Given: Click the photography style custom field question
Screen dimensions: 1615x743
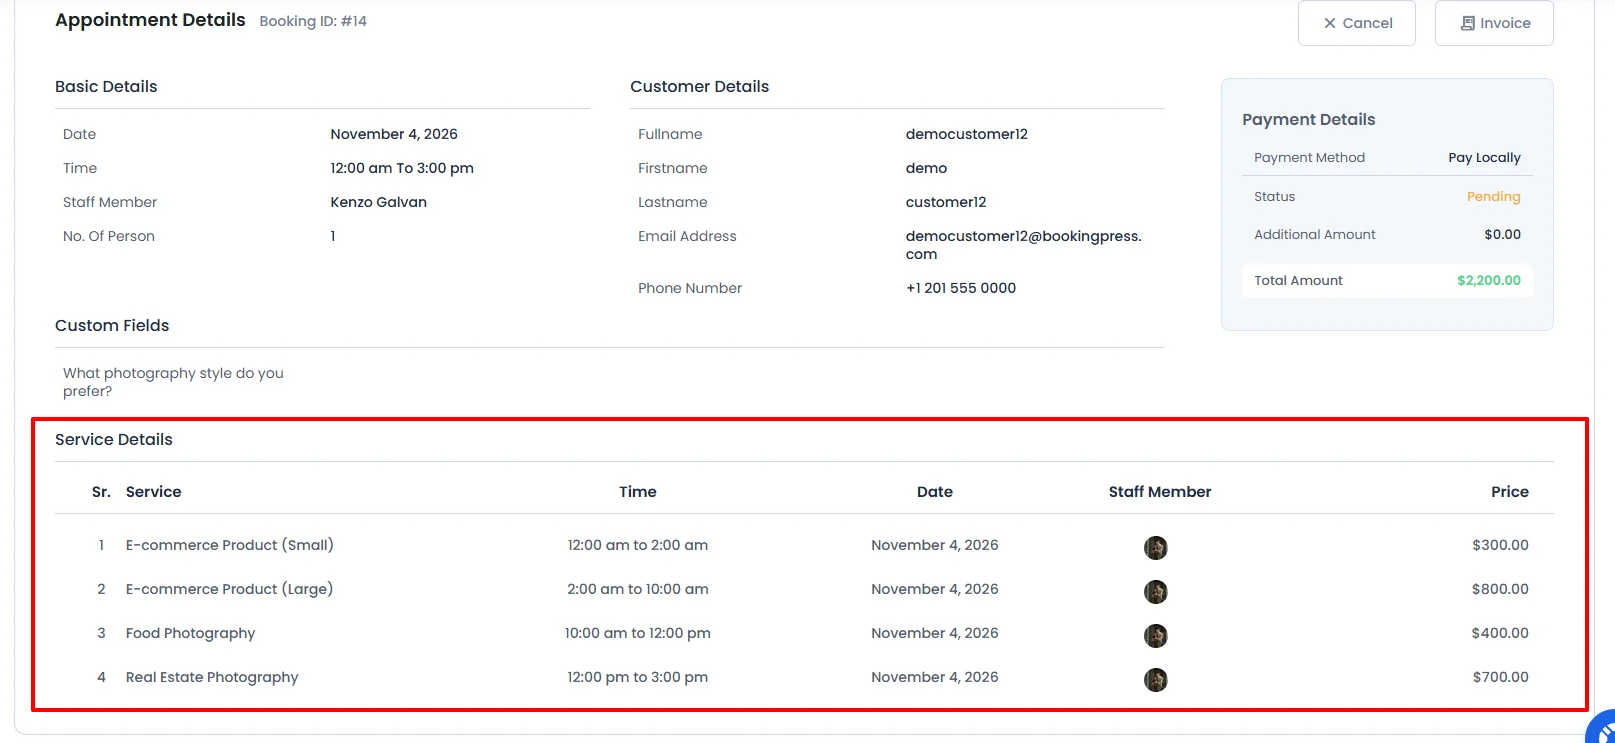Looking at the screenshot, I should [173, 382].
